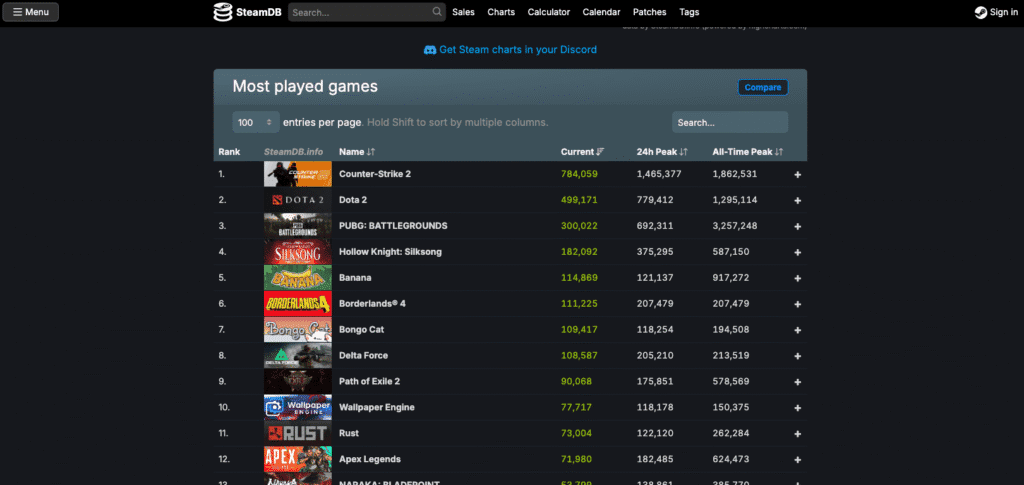Open the Tags page
The image size is (1024, 485).
click(x=689, y=12)
